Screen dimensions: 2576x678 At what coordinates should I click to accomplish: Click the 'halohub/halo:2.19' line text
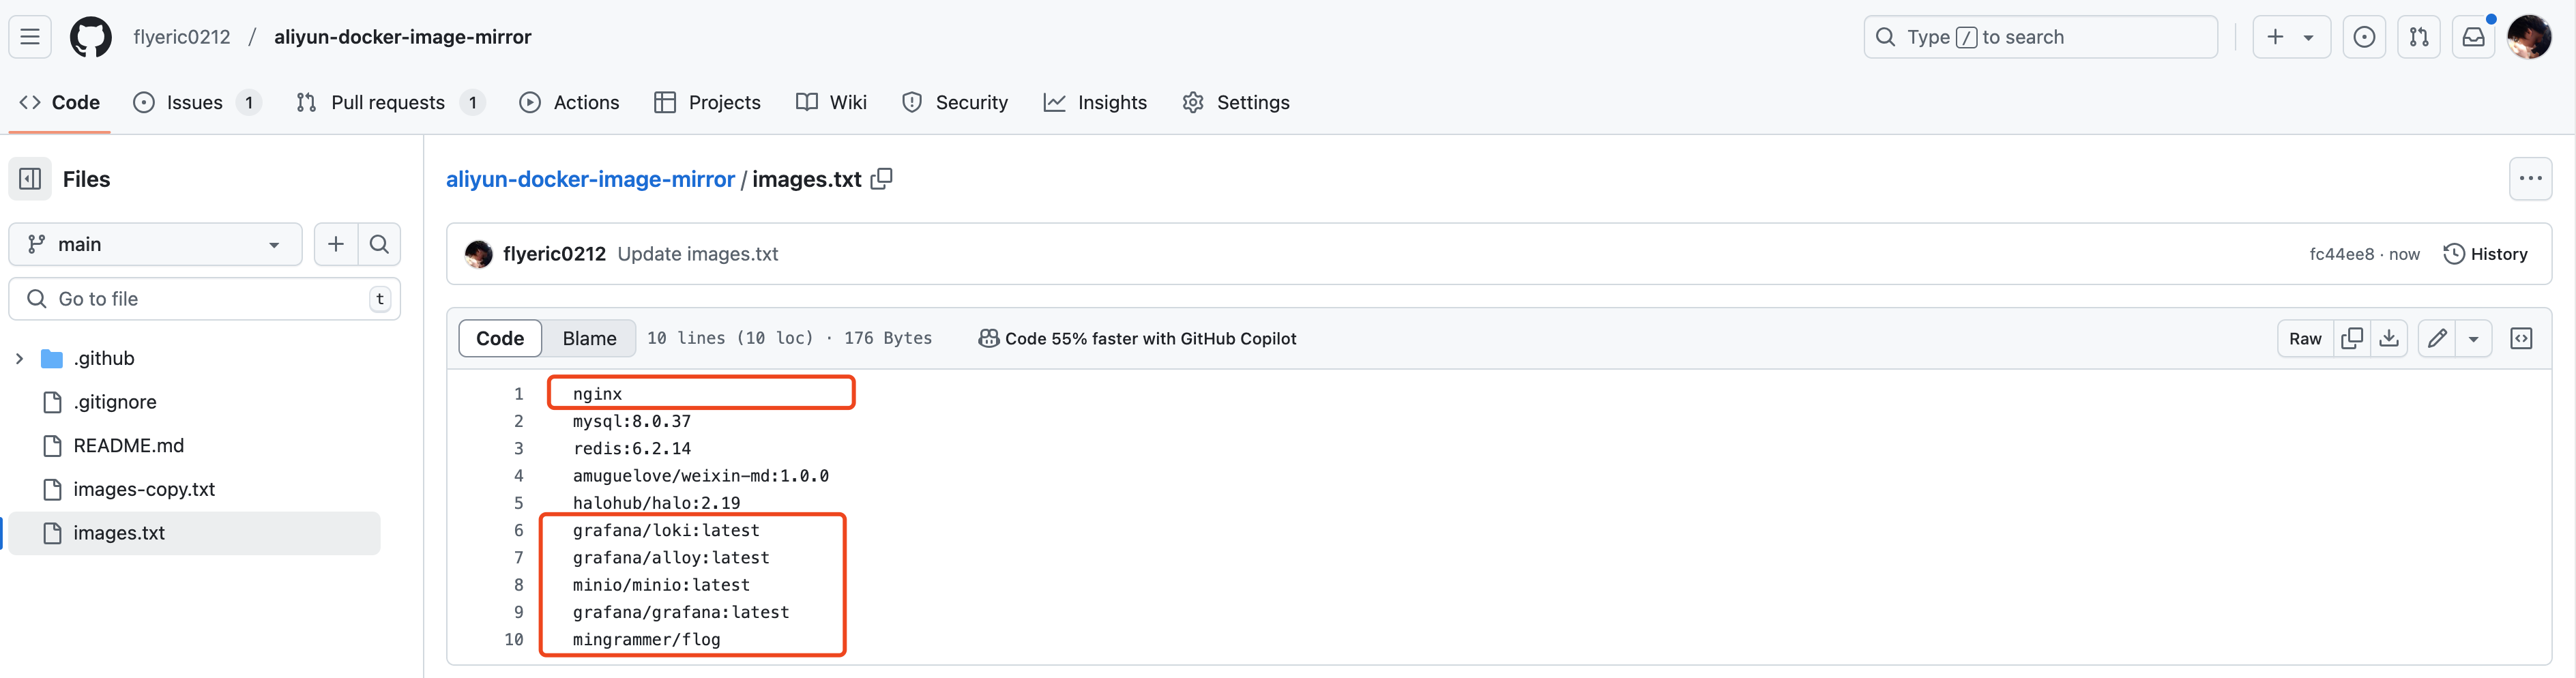pos(657,503)
